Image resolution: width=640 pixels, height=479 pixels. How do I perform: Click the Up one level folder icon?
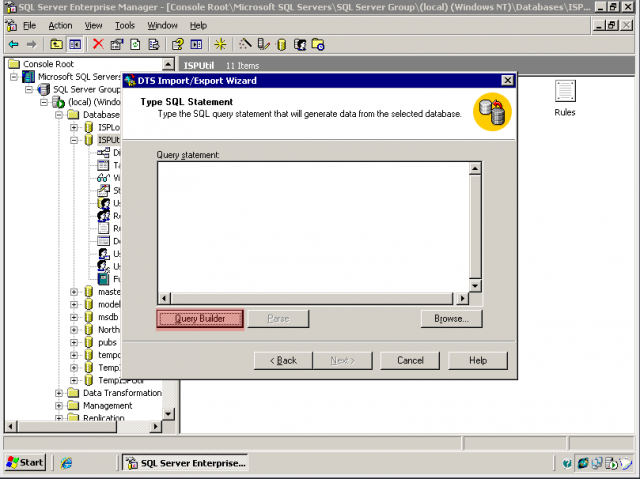click(x=56, y=44)
